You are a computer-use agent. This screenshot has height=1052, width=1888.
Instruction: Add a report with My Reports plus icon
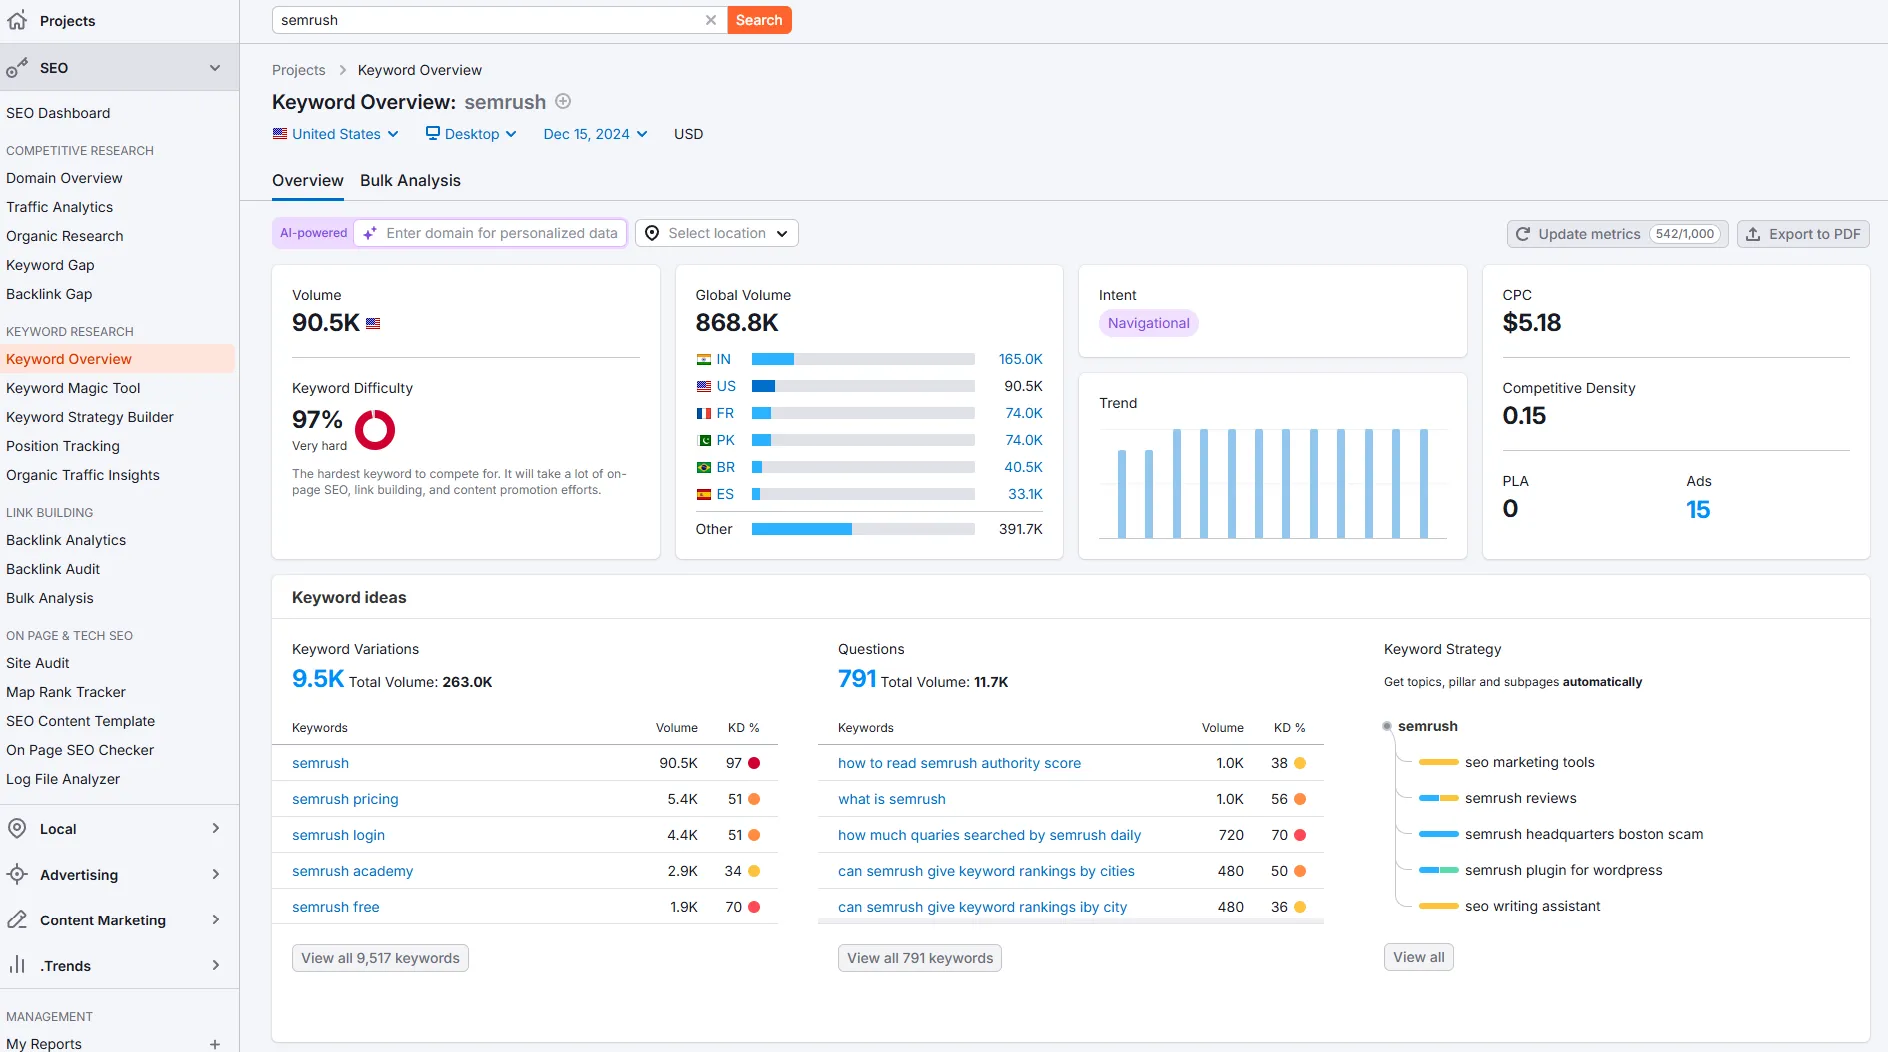pyautogui.click(x=215, y=1044)
